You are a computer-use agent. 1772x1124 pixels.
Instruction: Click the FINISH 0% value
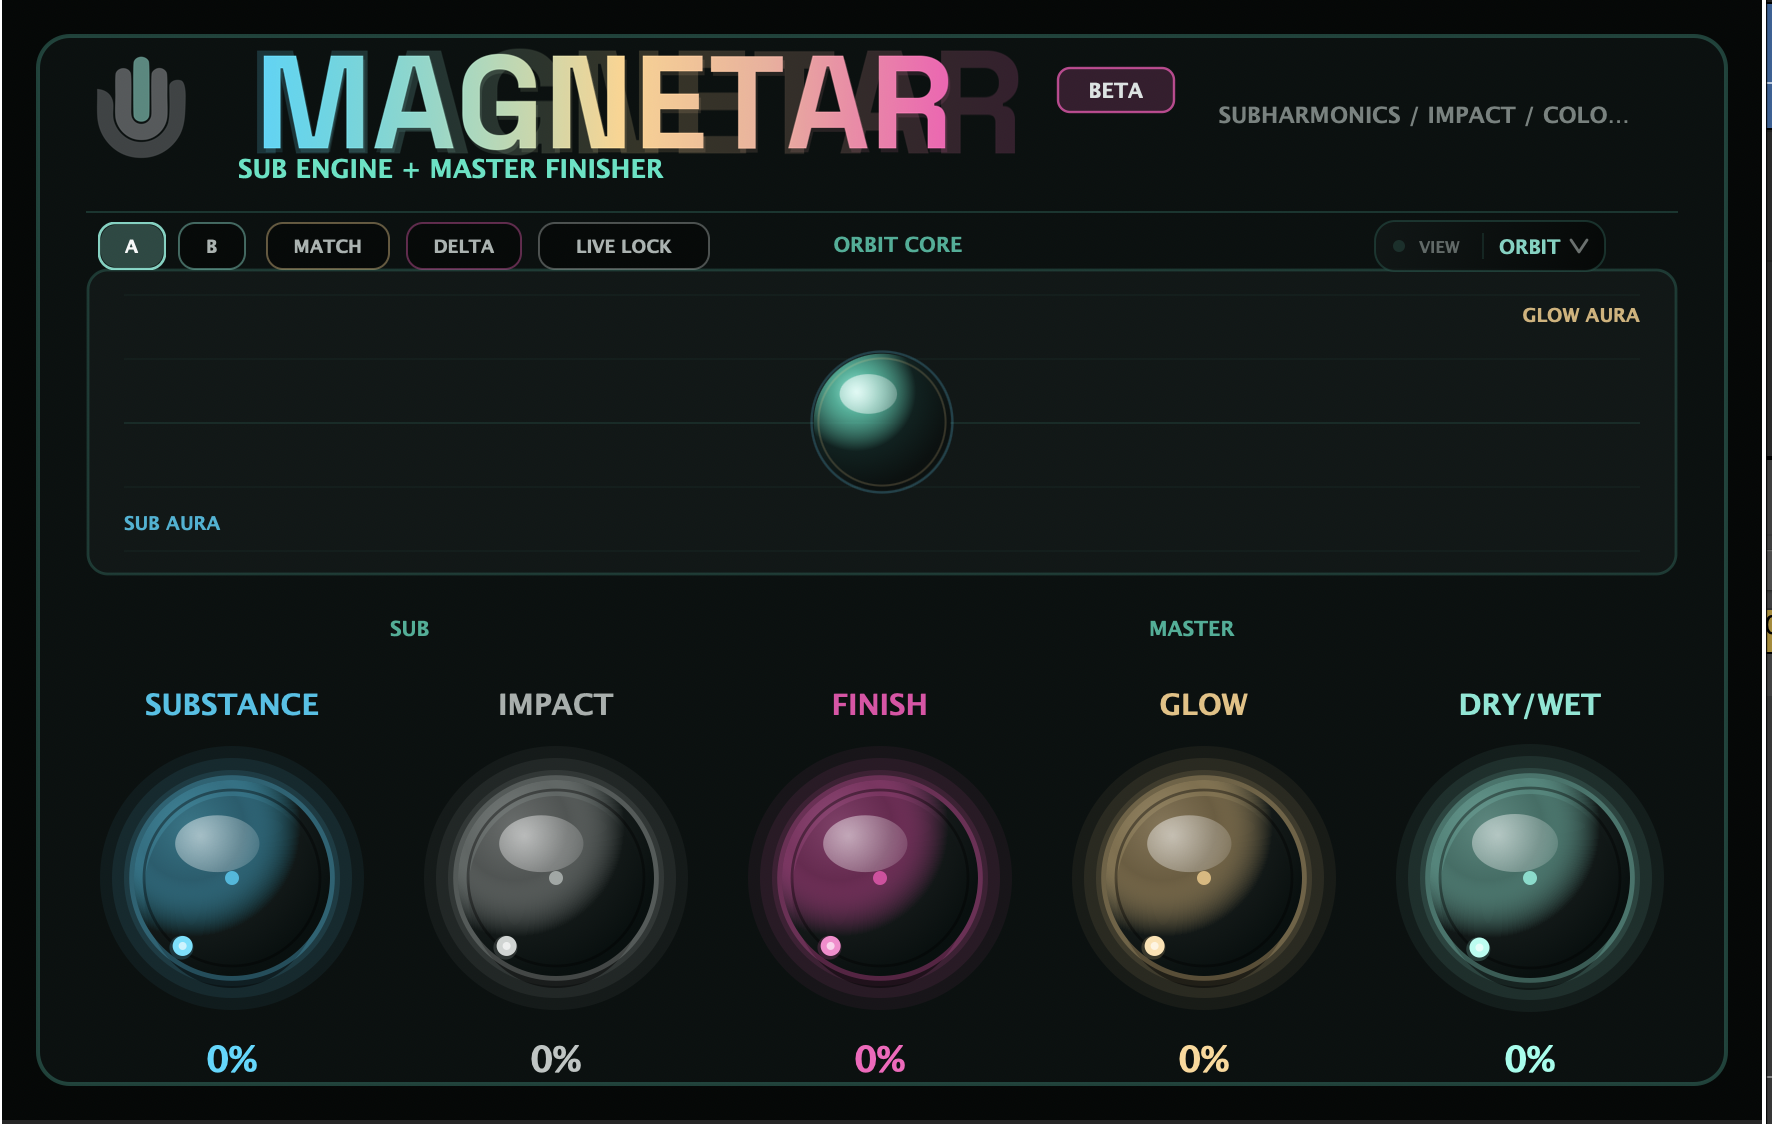(x=880, y=1059)
